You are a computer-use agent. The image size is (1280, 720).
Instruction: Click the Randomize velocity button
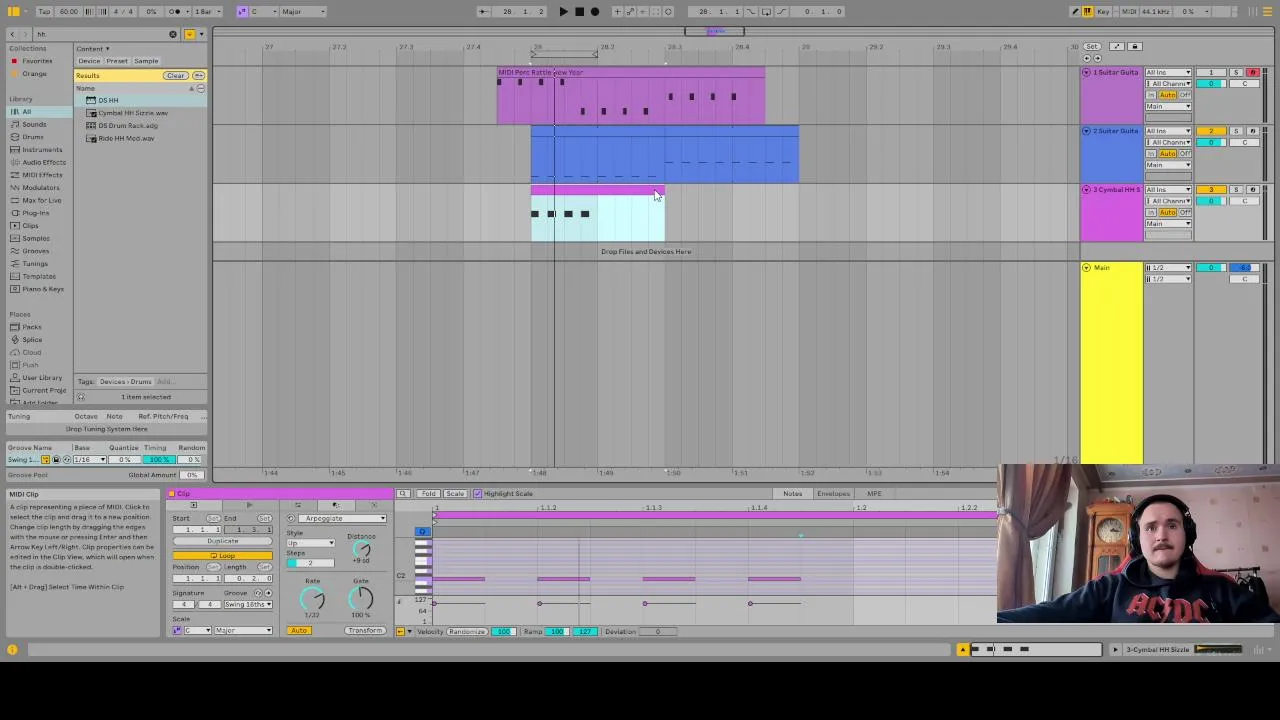pos(467,632)
